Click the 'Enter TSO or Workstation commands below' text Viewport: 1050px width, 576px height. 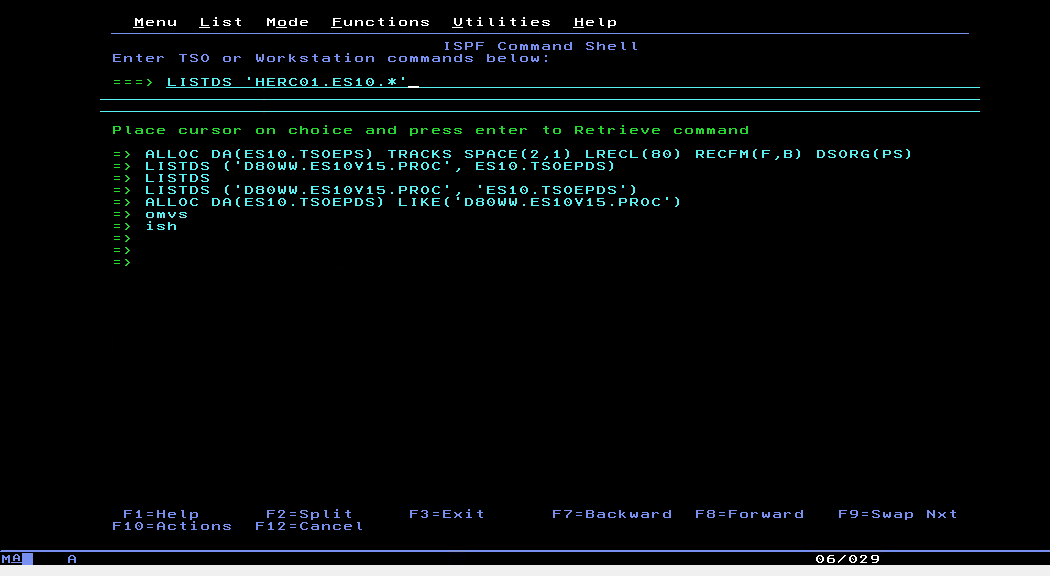(x=331, y=58)
